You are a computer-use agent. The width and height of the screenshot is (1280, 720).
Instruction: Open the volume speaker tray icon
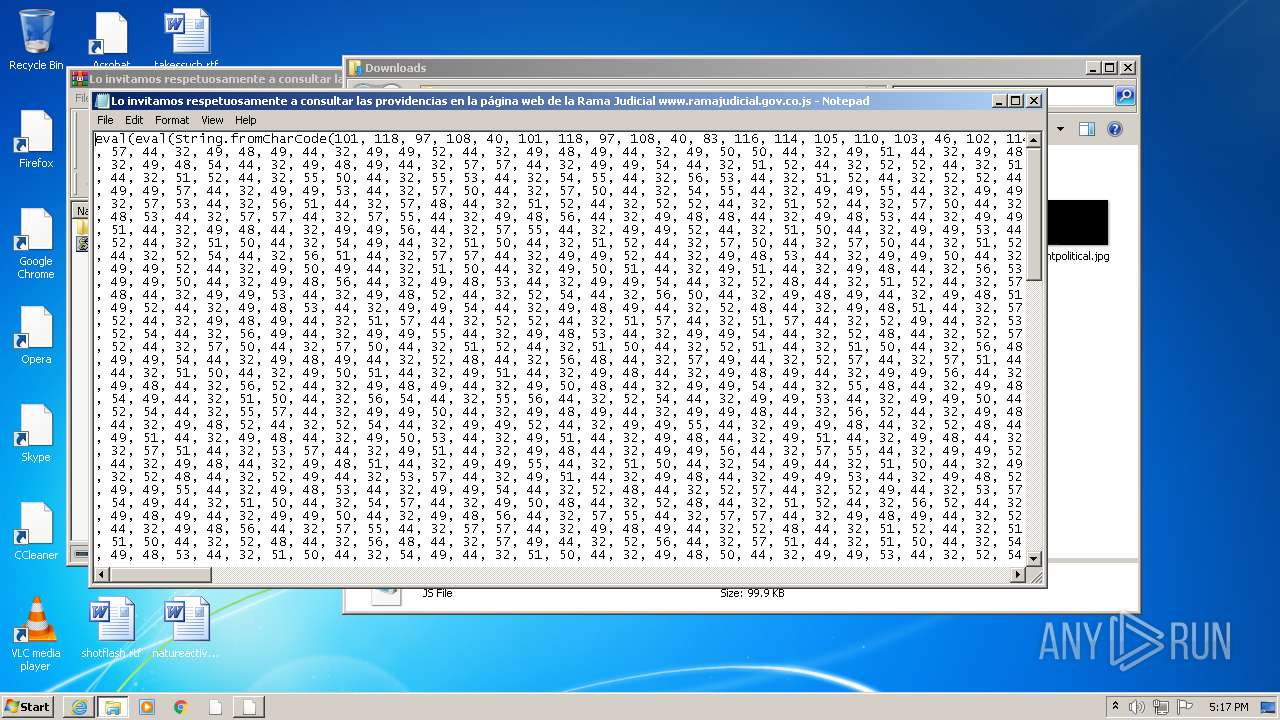coord(1137,707)
